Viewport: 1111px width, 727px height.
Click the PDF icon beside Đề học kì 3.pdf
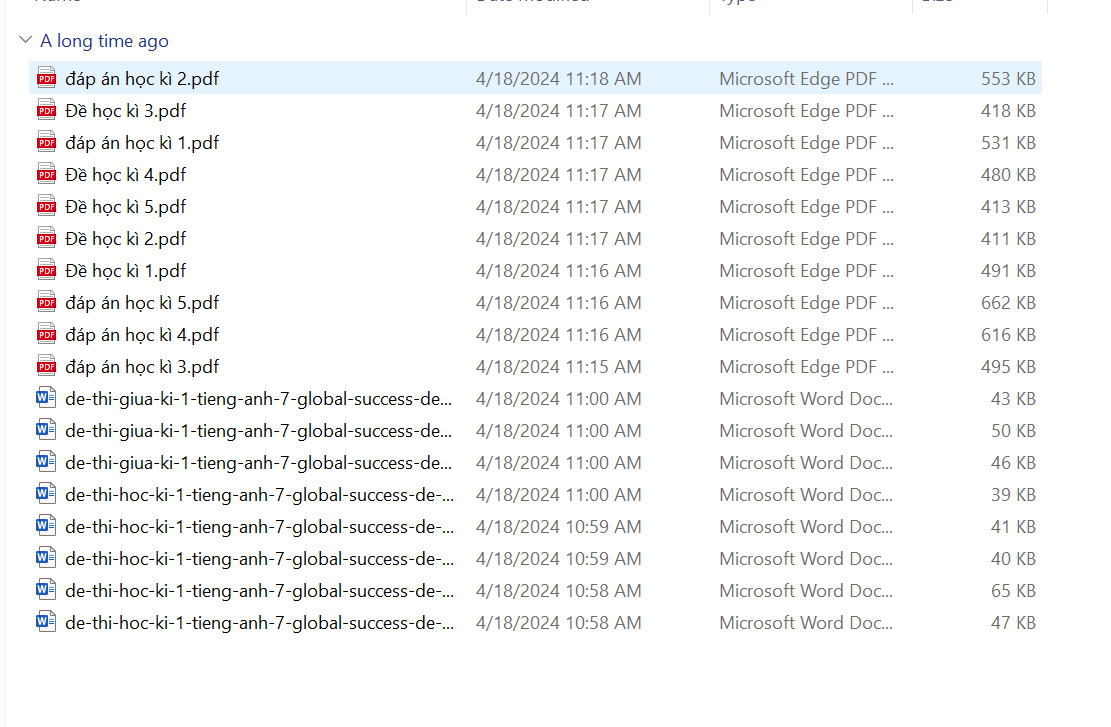[x=46, y=110]
